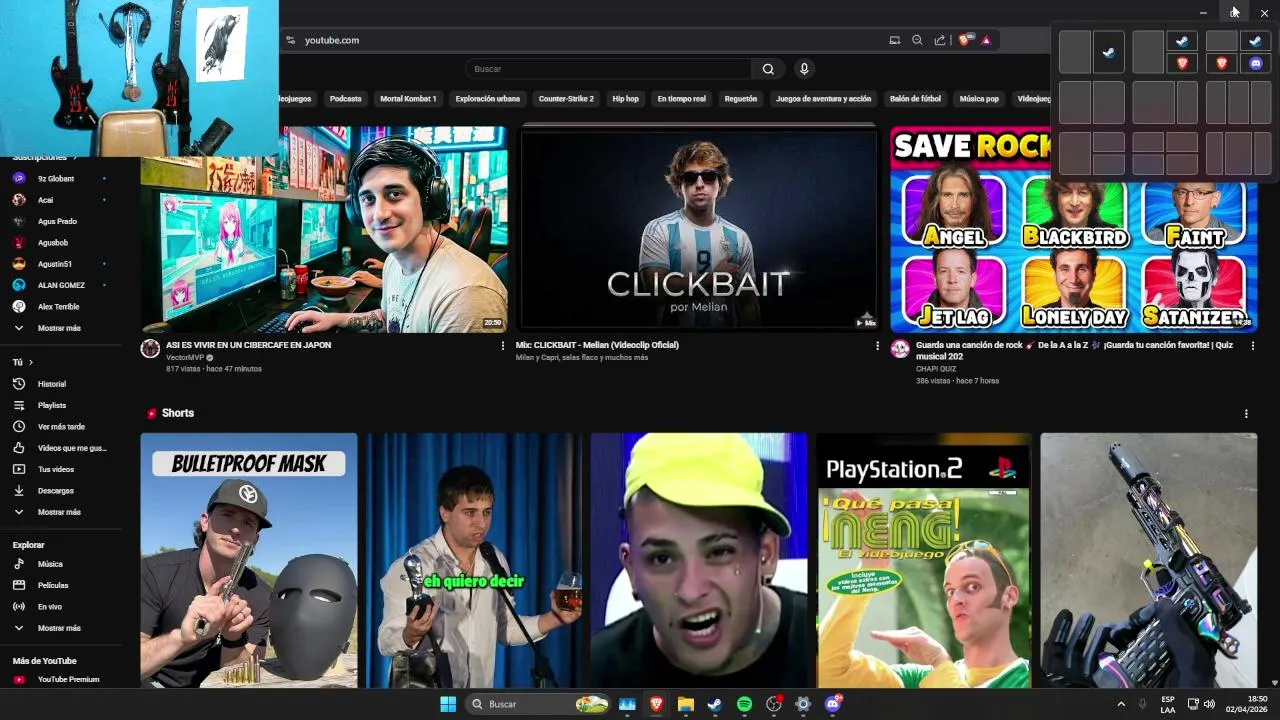1280x720 pixels.
Task: Play the CLICKBAIT por Melian thumbnail
Action: click(x=699, y=229)
